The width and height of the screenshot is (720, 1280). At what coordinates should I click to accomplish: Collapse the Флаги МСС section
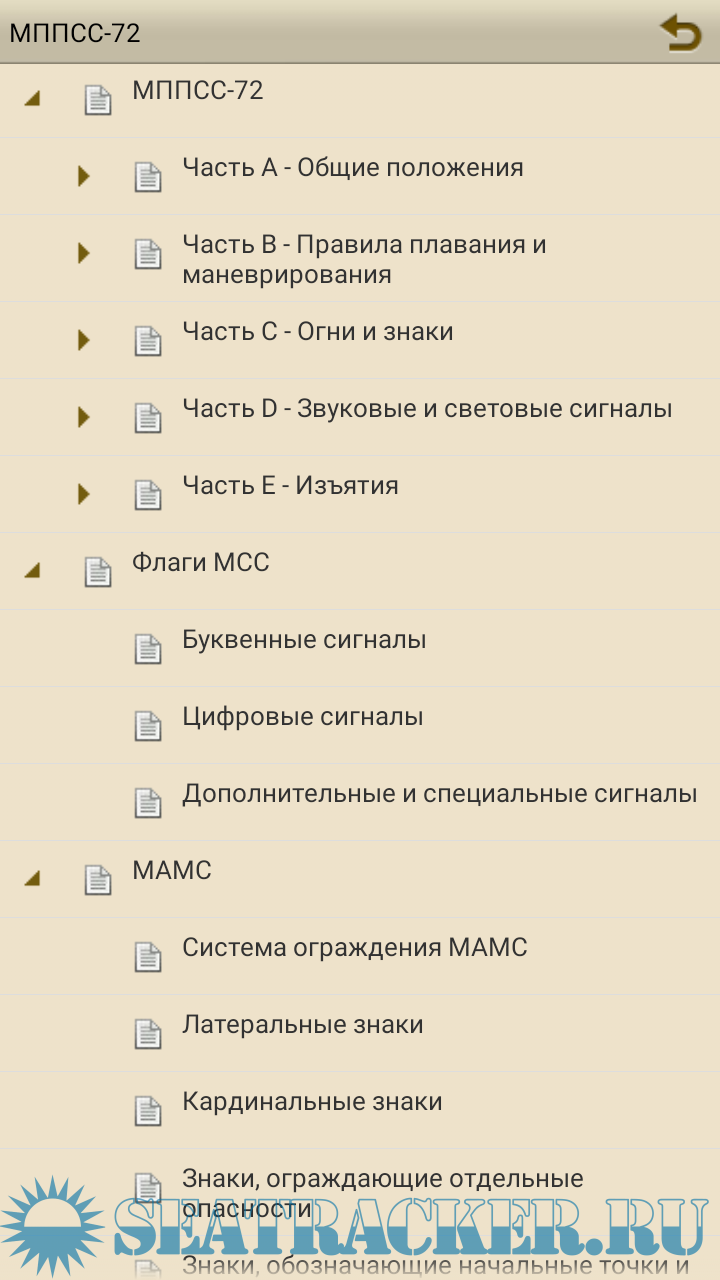(x=33, y=571)
